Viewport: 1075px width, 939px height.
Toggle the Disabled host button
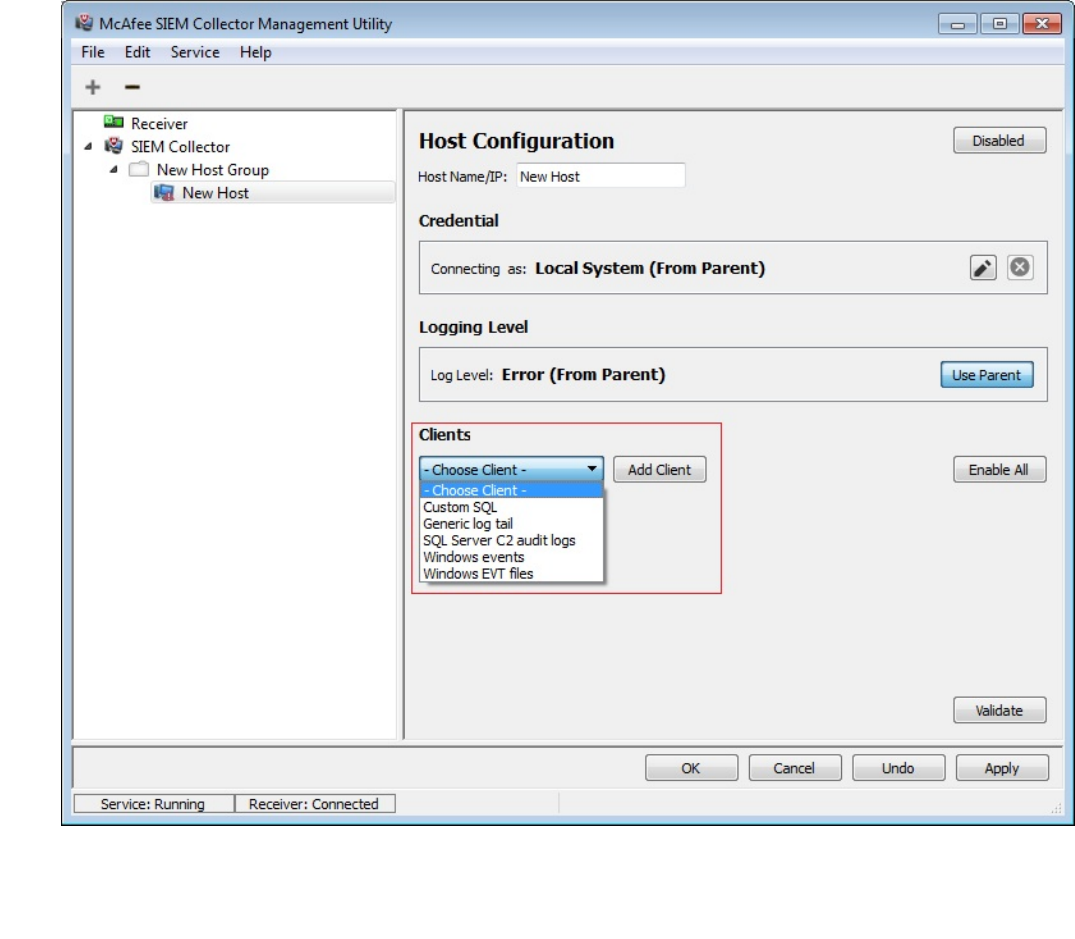point(999,141)
